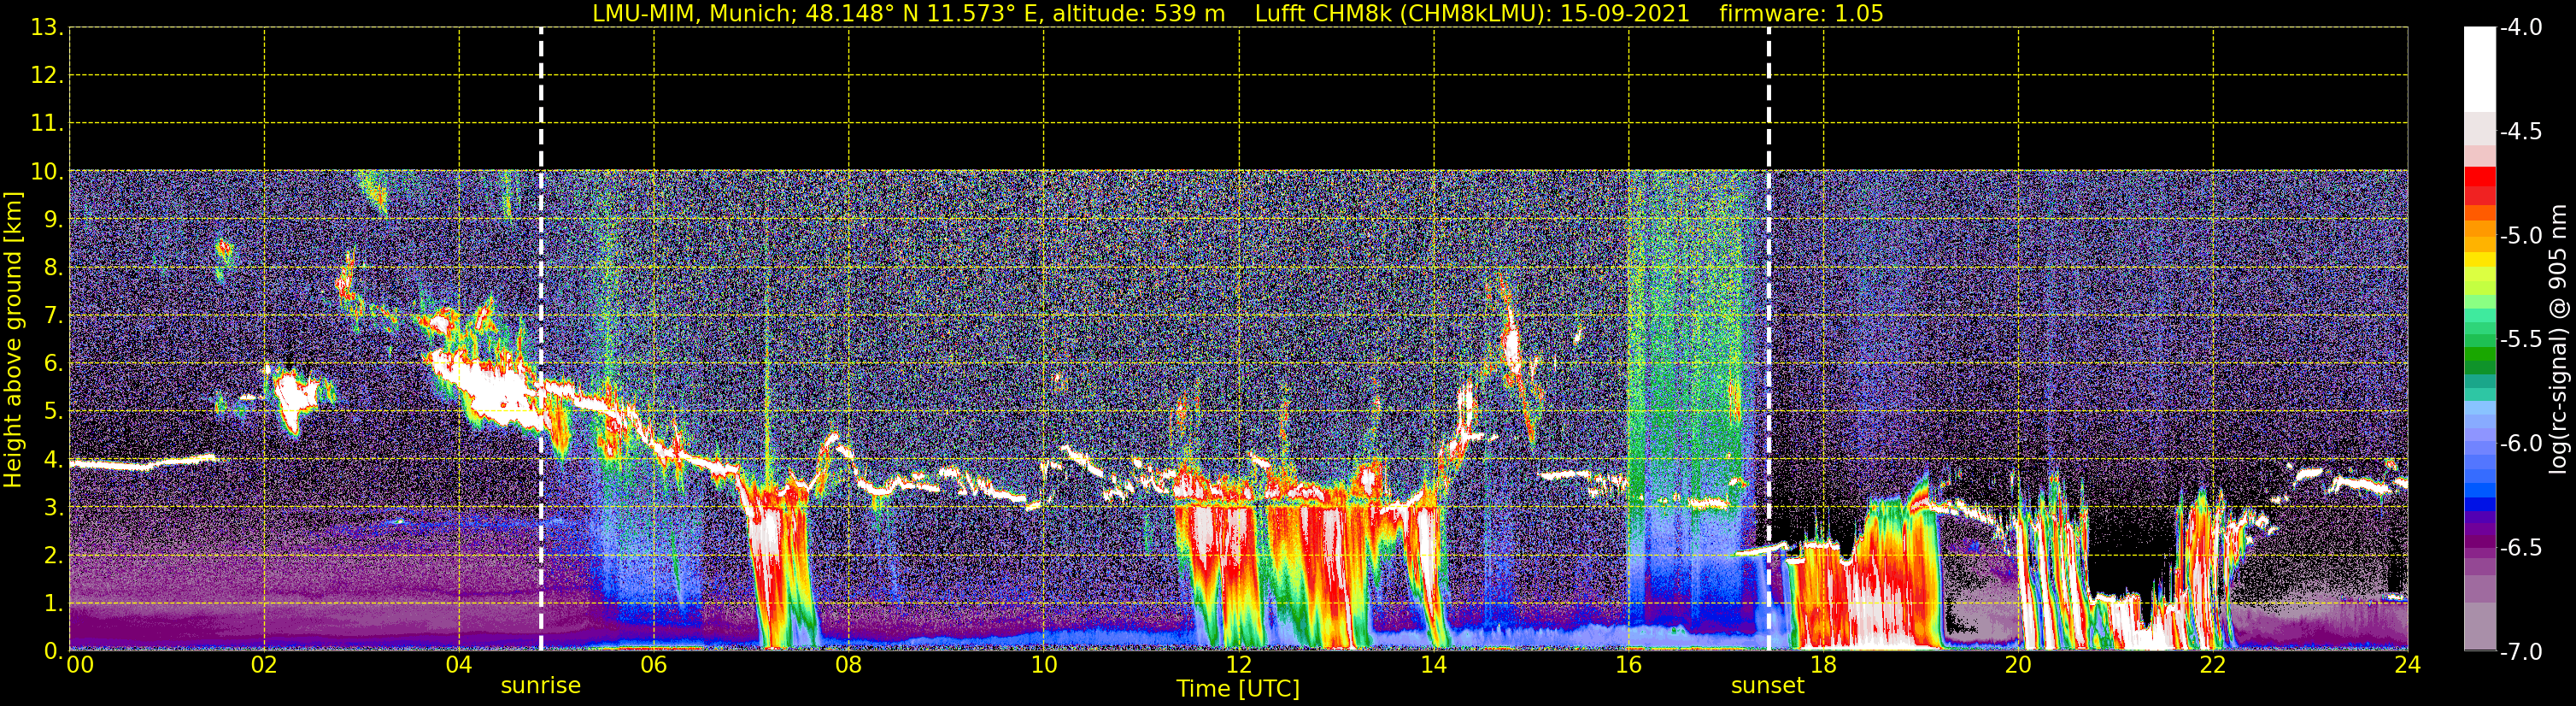Image resolution: width=2576 pixels, height=706 pixels.
Task: Click the '12' time axis tick label
Action: (1239, 665)
